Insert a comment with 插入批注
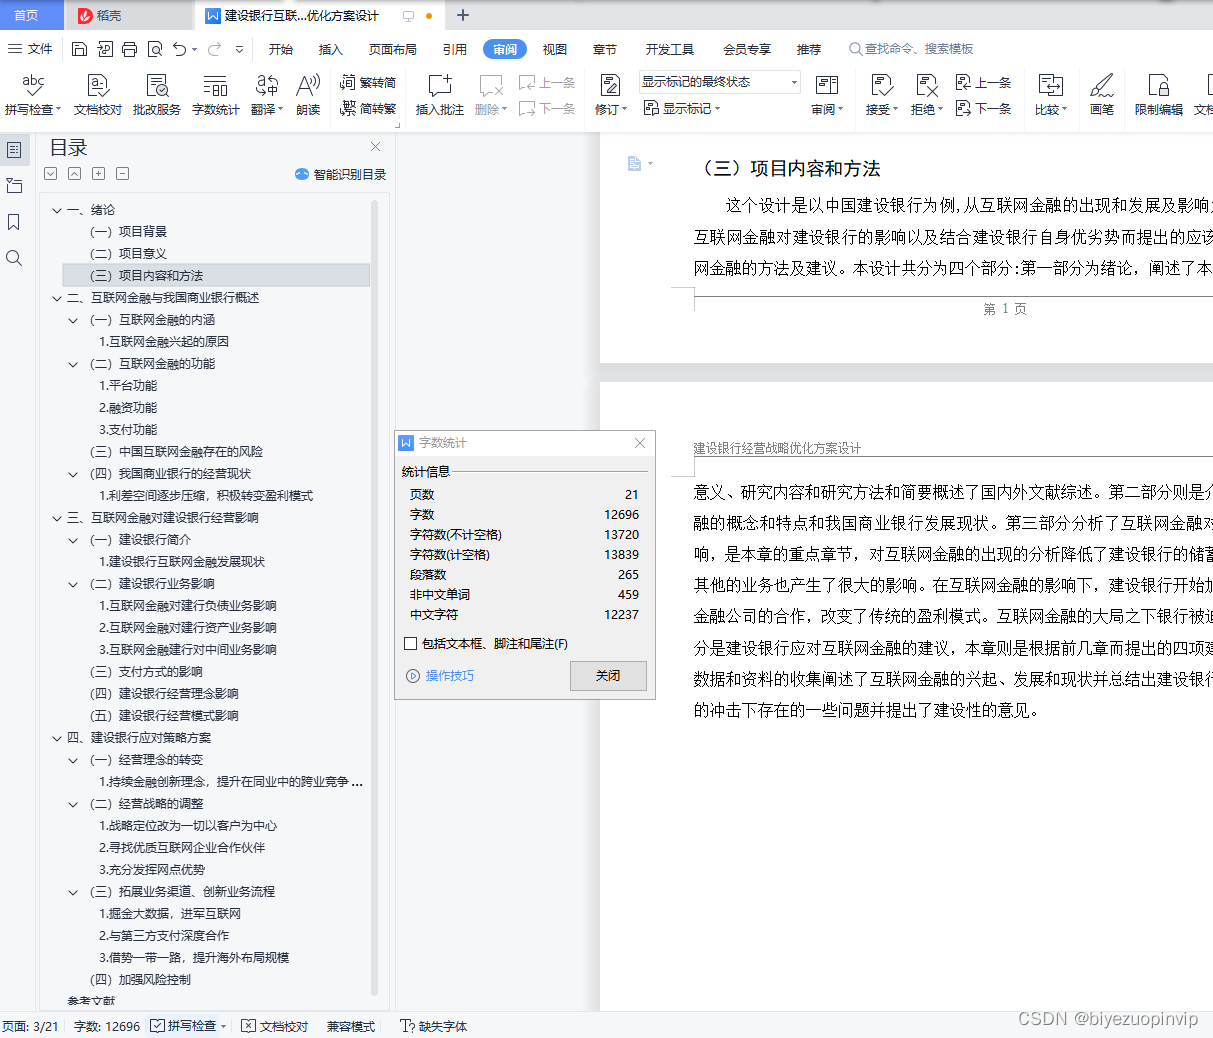 tap(438, 95)
